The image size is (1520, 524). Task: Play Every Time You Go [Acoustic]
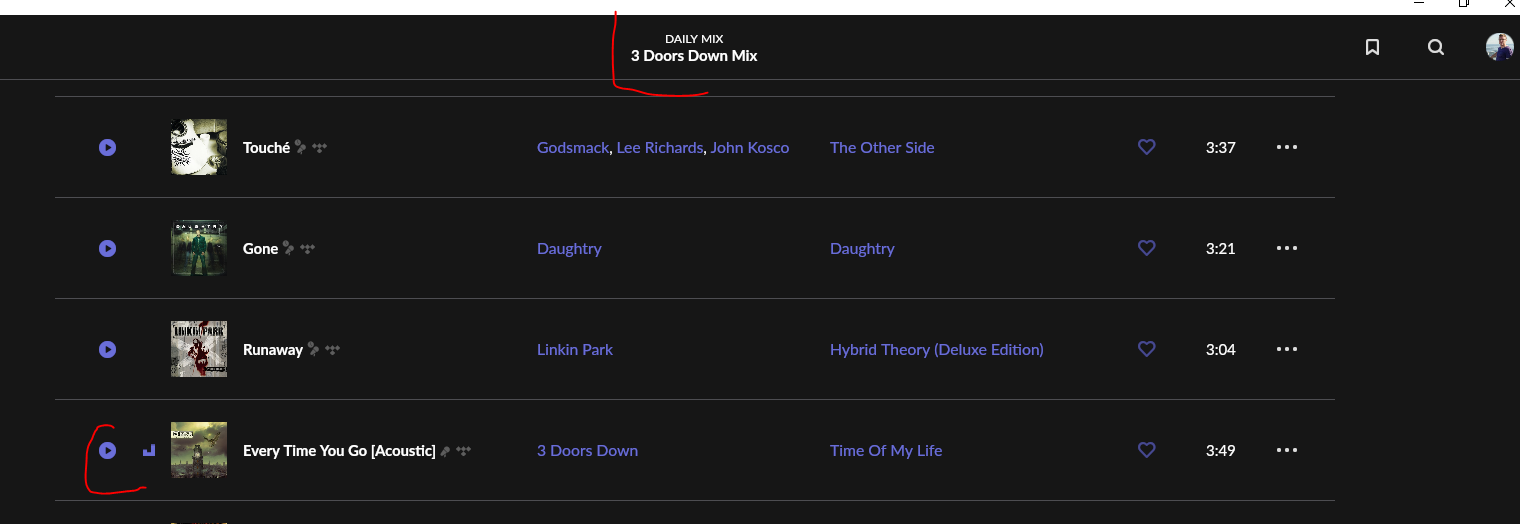pos(108,450)
